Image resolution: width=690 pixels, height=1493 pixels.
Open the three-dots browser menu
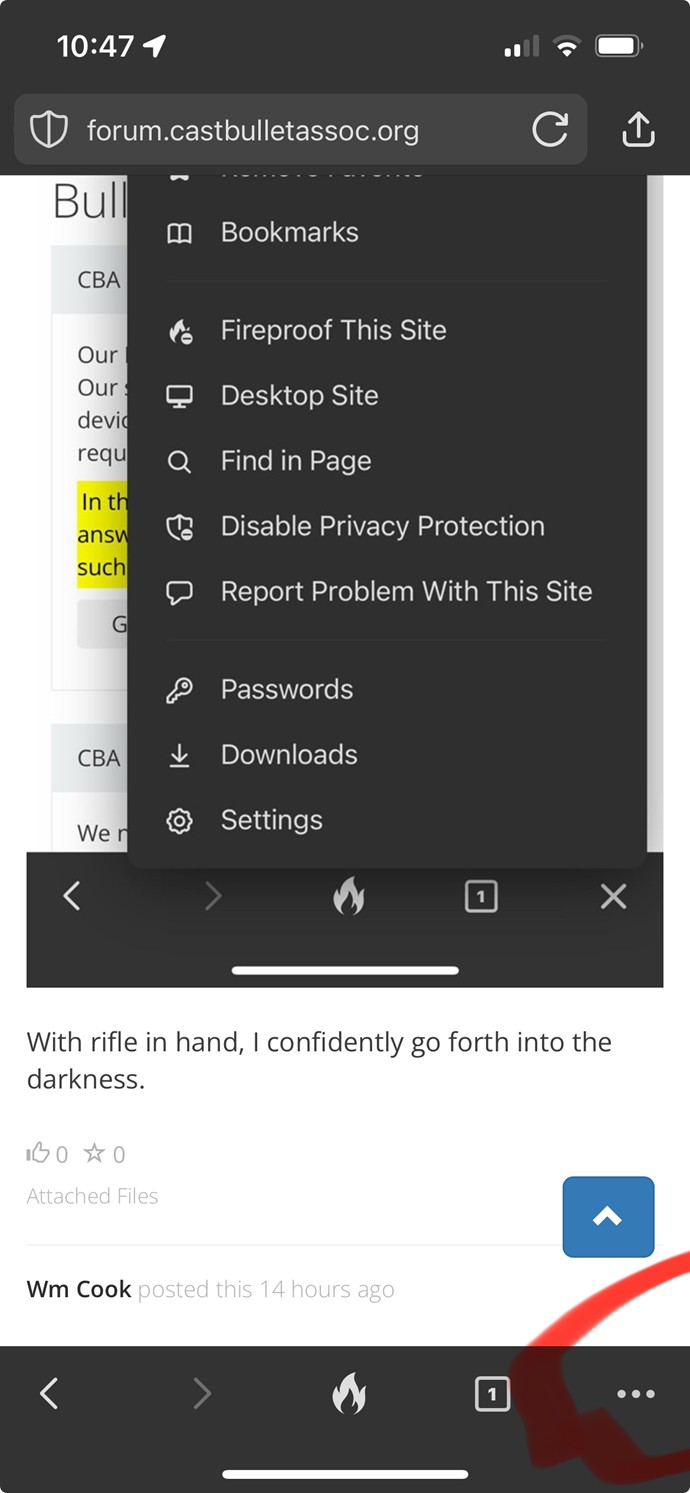pyautogui.click(x=636, y=1394)
